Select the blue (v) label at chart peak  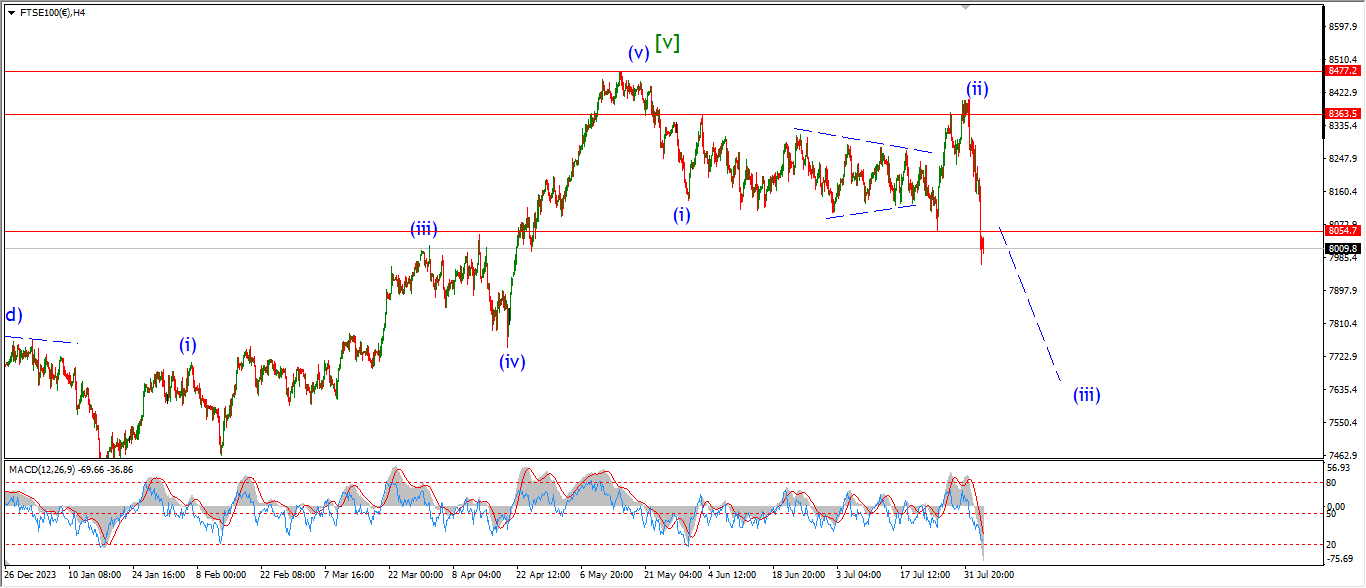[638, 53]
